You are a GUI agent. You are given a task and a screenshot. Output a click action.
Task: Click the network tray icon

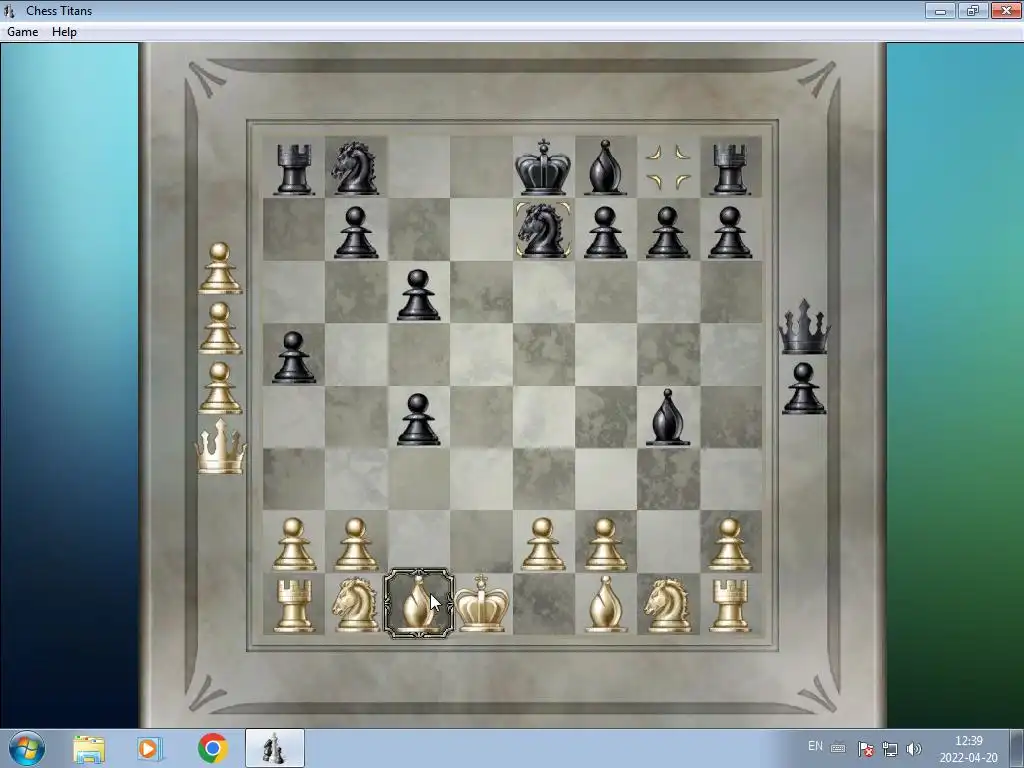(889, 748)
